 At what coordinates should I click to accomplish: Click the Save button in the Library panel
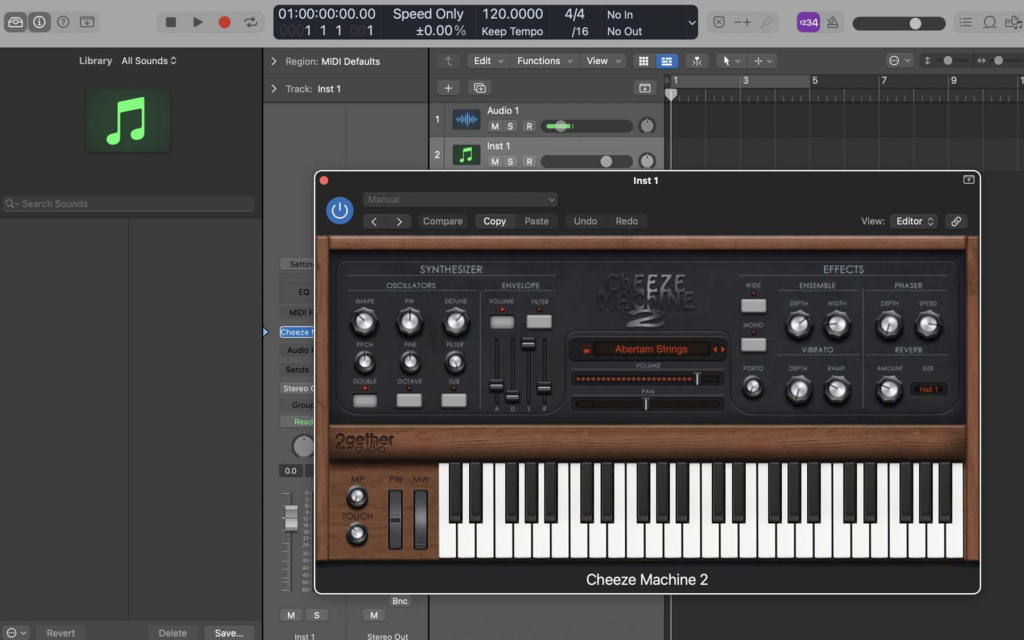pyautogui.click(x=229, y=632)
